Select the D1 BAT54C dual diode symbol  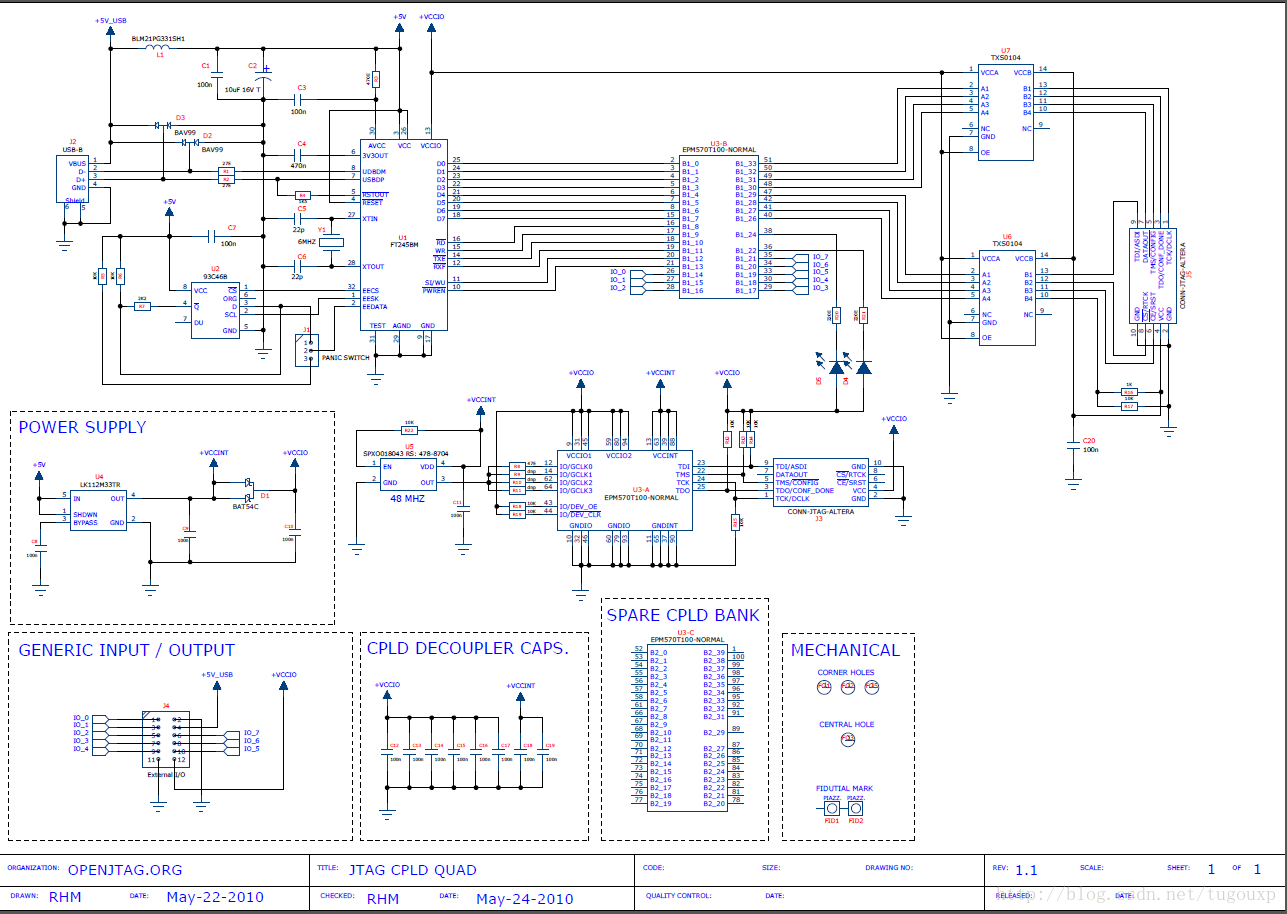point(247,490)
